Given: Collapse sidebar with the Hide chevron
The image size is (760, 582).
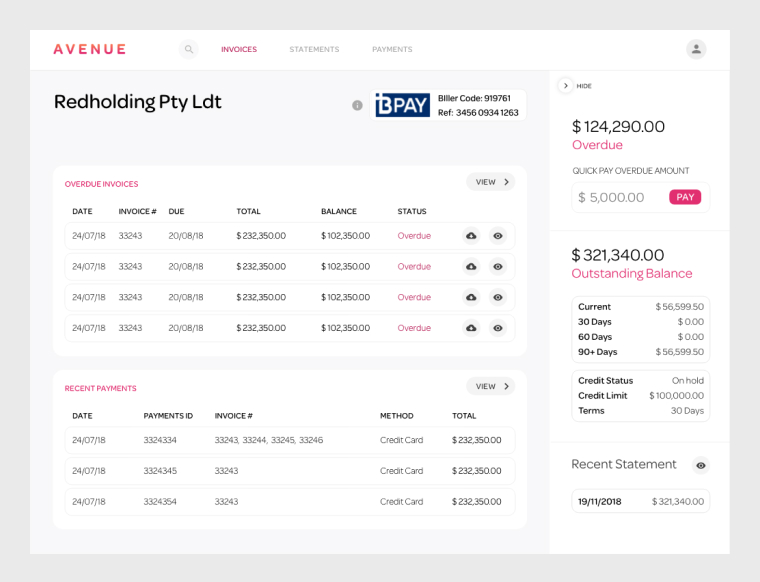Looking at the screenshot, I should (565, 86).
